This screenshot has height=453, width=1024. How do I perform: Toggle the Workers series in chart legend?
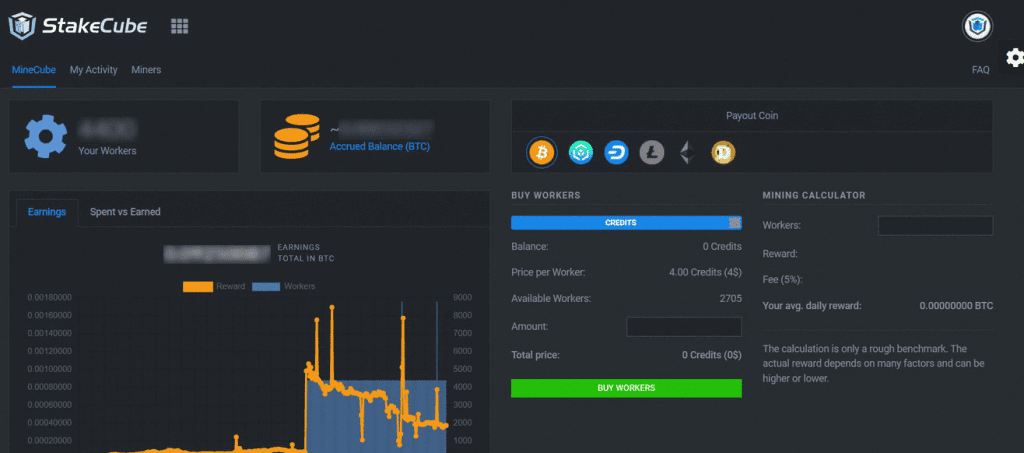pyautogui.click(x=283, y=287)
